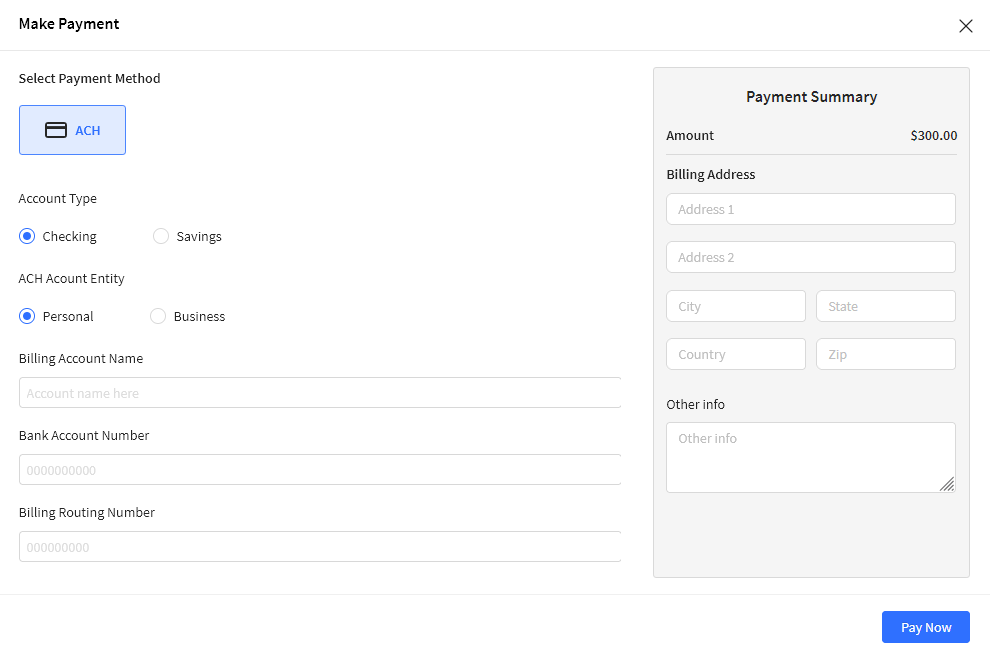Choose the Savings account type
The image size is (990, 656).
(161, 236)
